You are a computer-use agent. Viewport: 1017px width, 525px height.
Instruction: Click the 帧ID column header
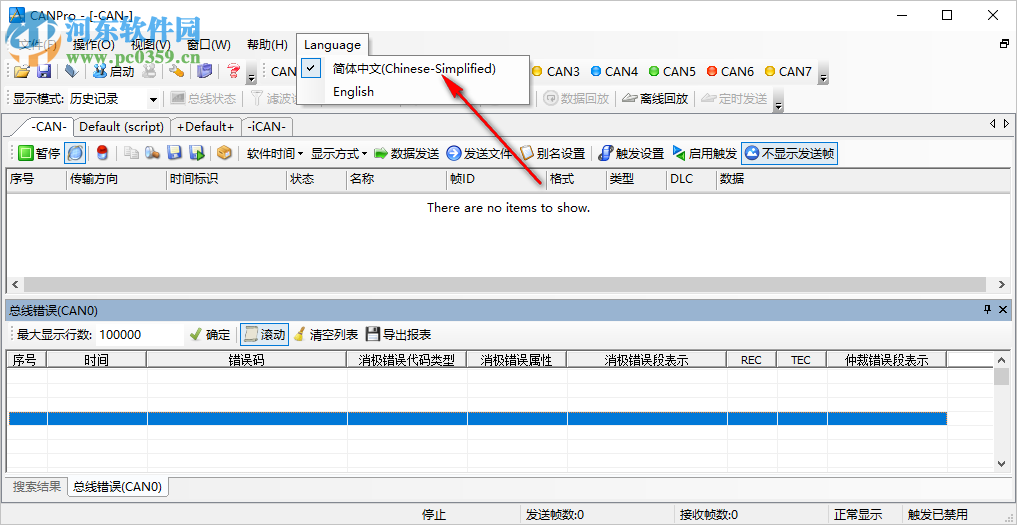tap(496, 179)
